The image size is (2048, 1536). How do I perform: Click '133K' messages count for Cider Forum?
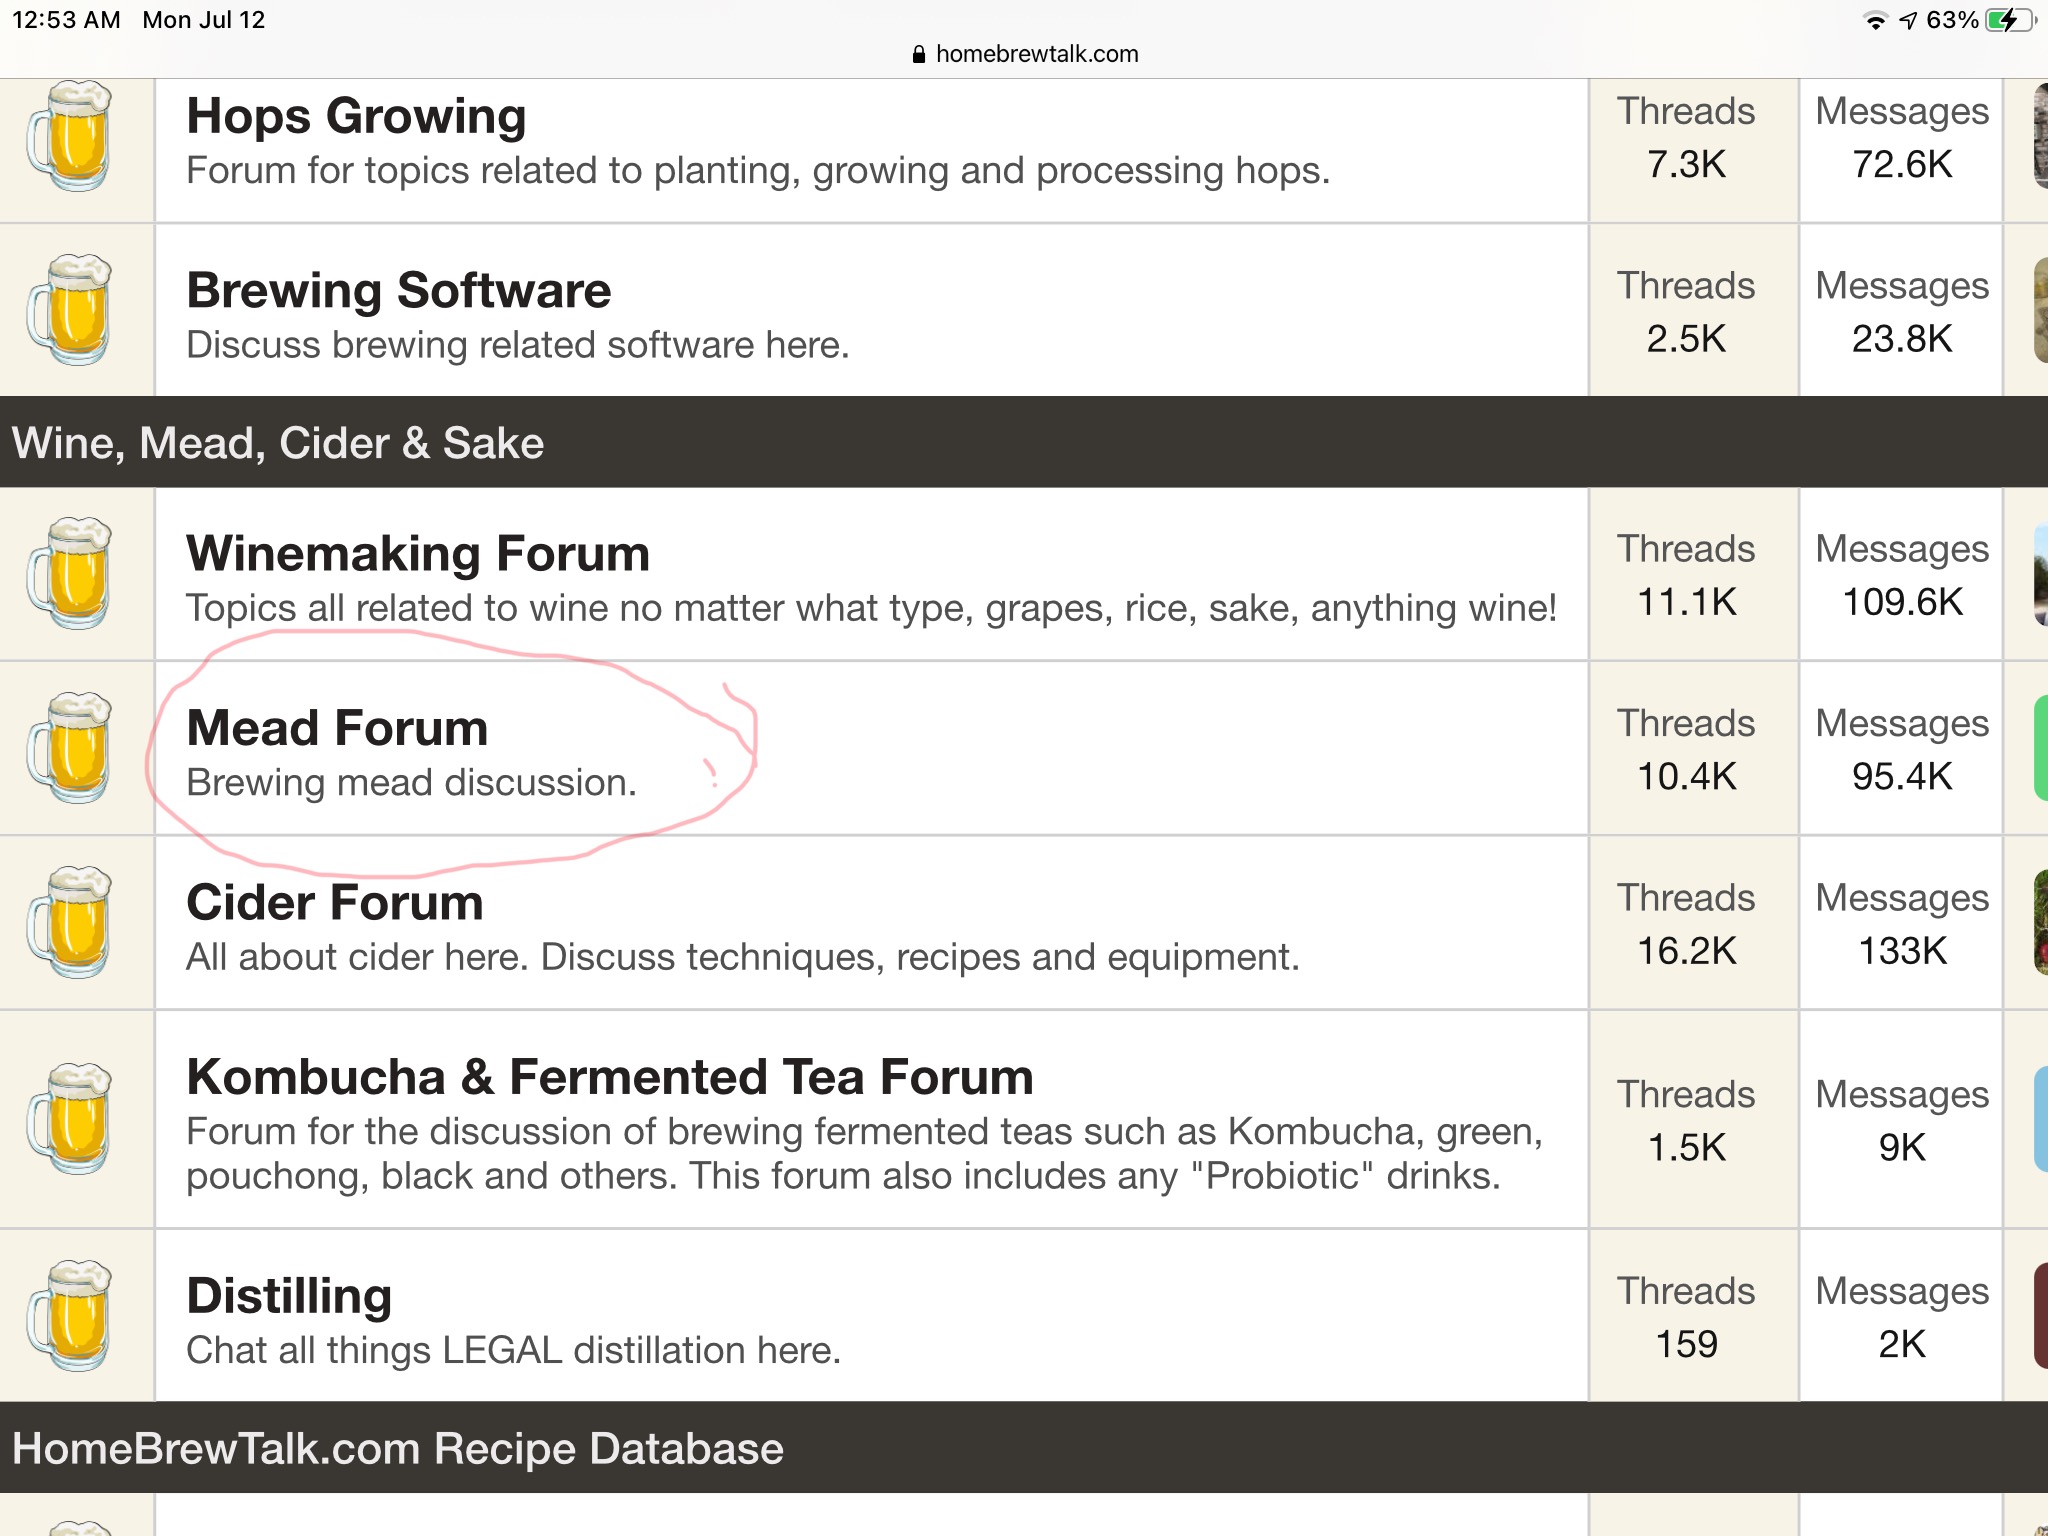tap(1902, 950)
